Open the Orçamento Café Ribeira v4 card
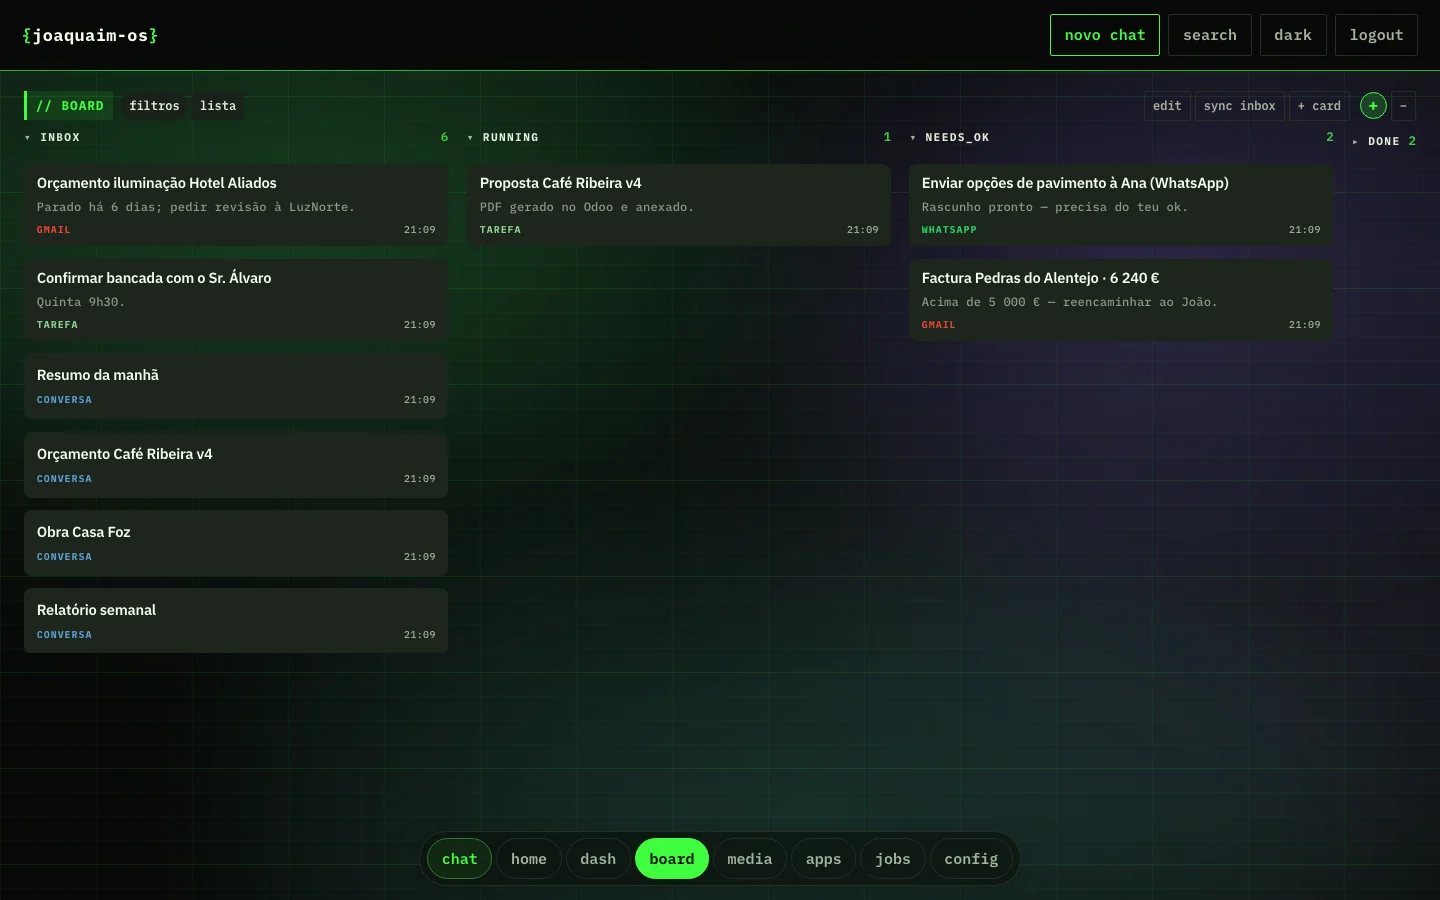The image size is (1440, 900). 236,465
